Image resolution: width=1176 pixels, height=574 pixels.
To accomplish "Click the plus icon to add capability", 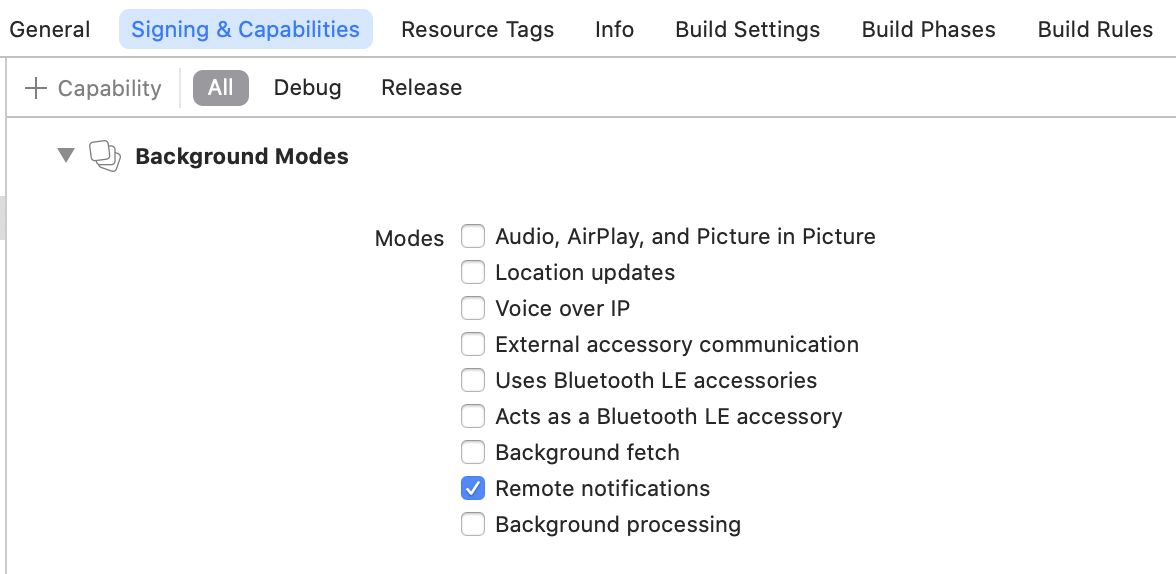I will click(36, 88).
